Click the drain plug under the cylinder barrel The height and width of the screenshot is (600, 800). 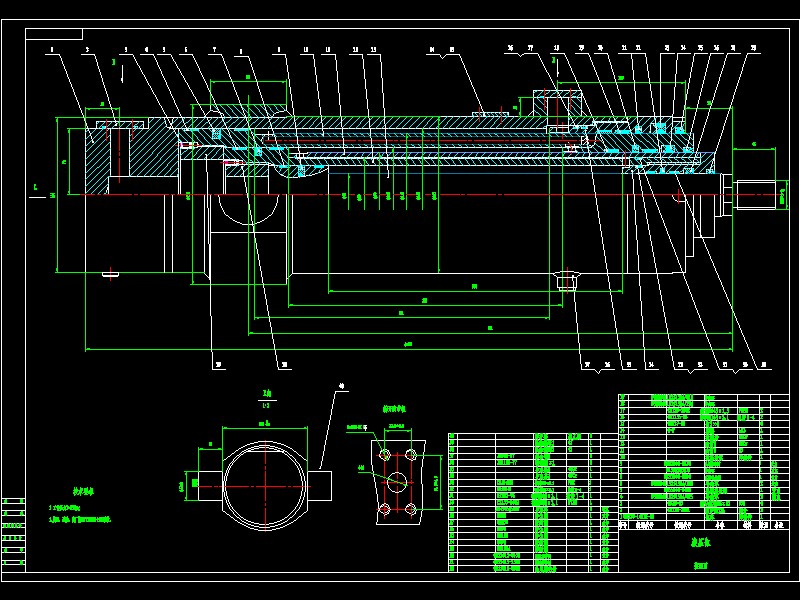click(x=568, y=281)
